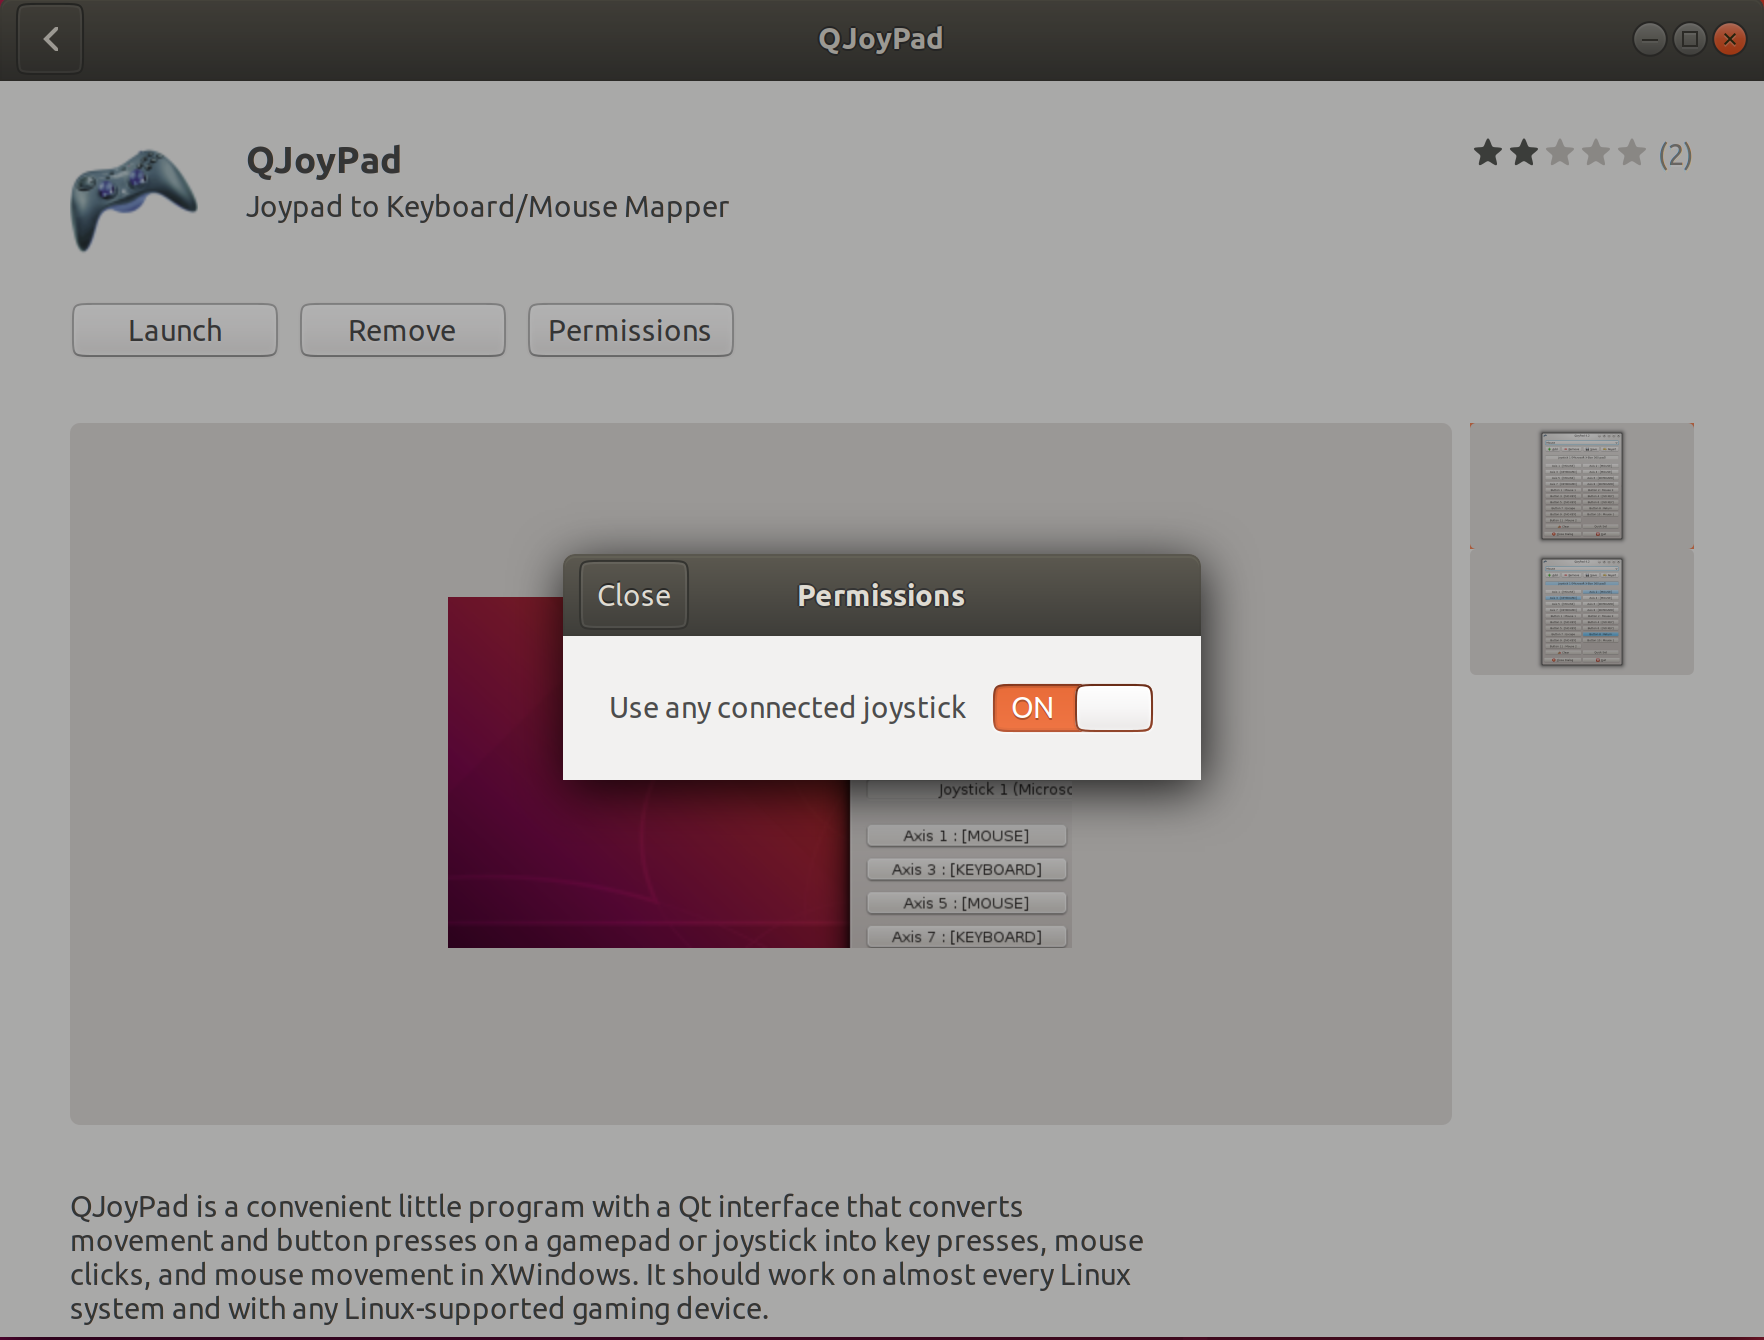Click the ON label of the joystick switch
Screen dimensions: 1764x1340
point(1032,707)
